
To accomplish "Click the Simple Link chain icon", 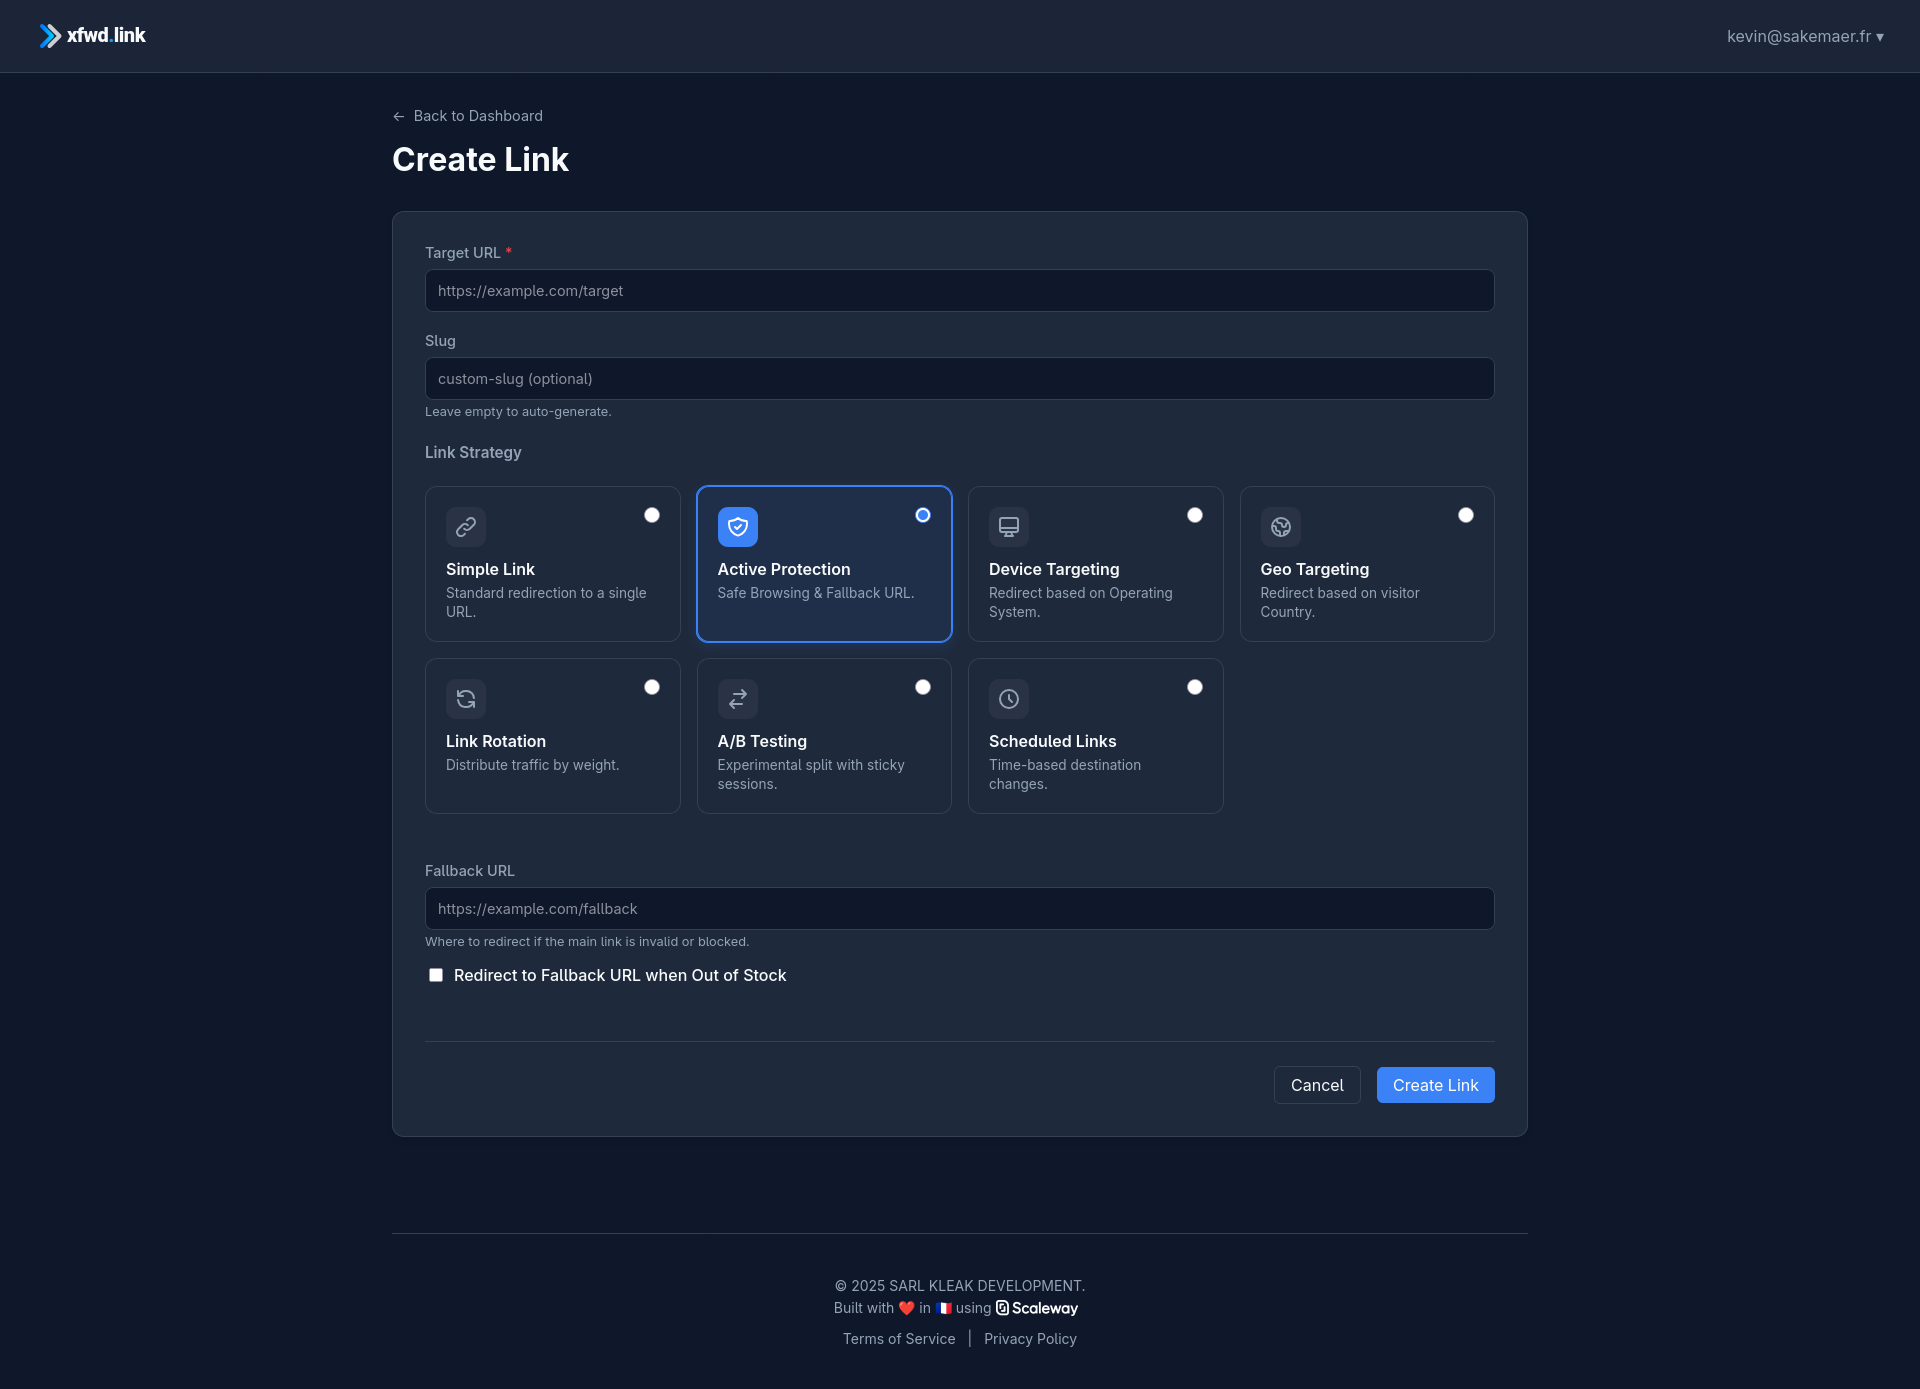I will click(x=466, y=527).
